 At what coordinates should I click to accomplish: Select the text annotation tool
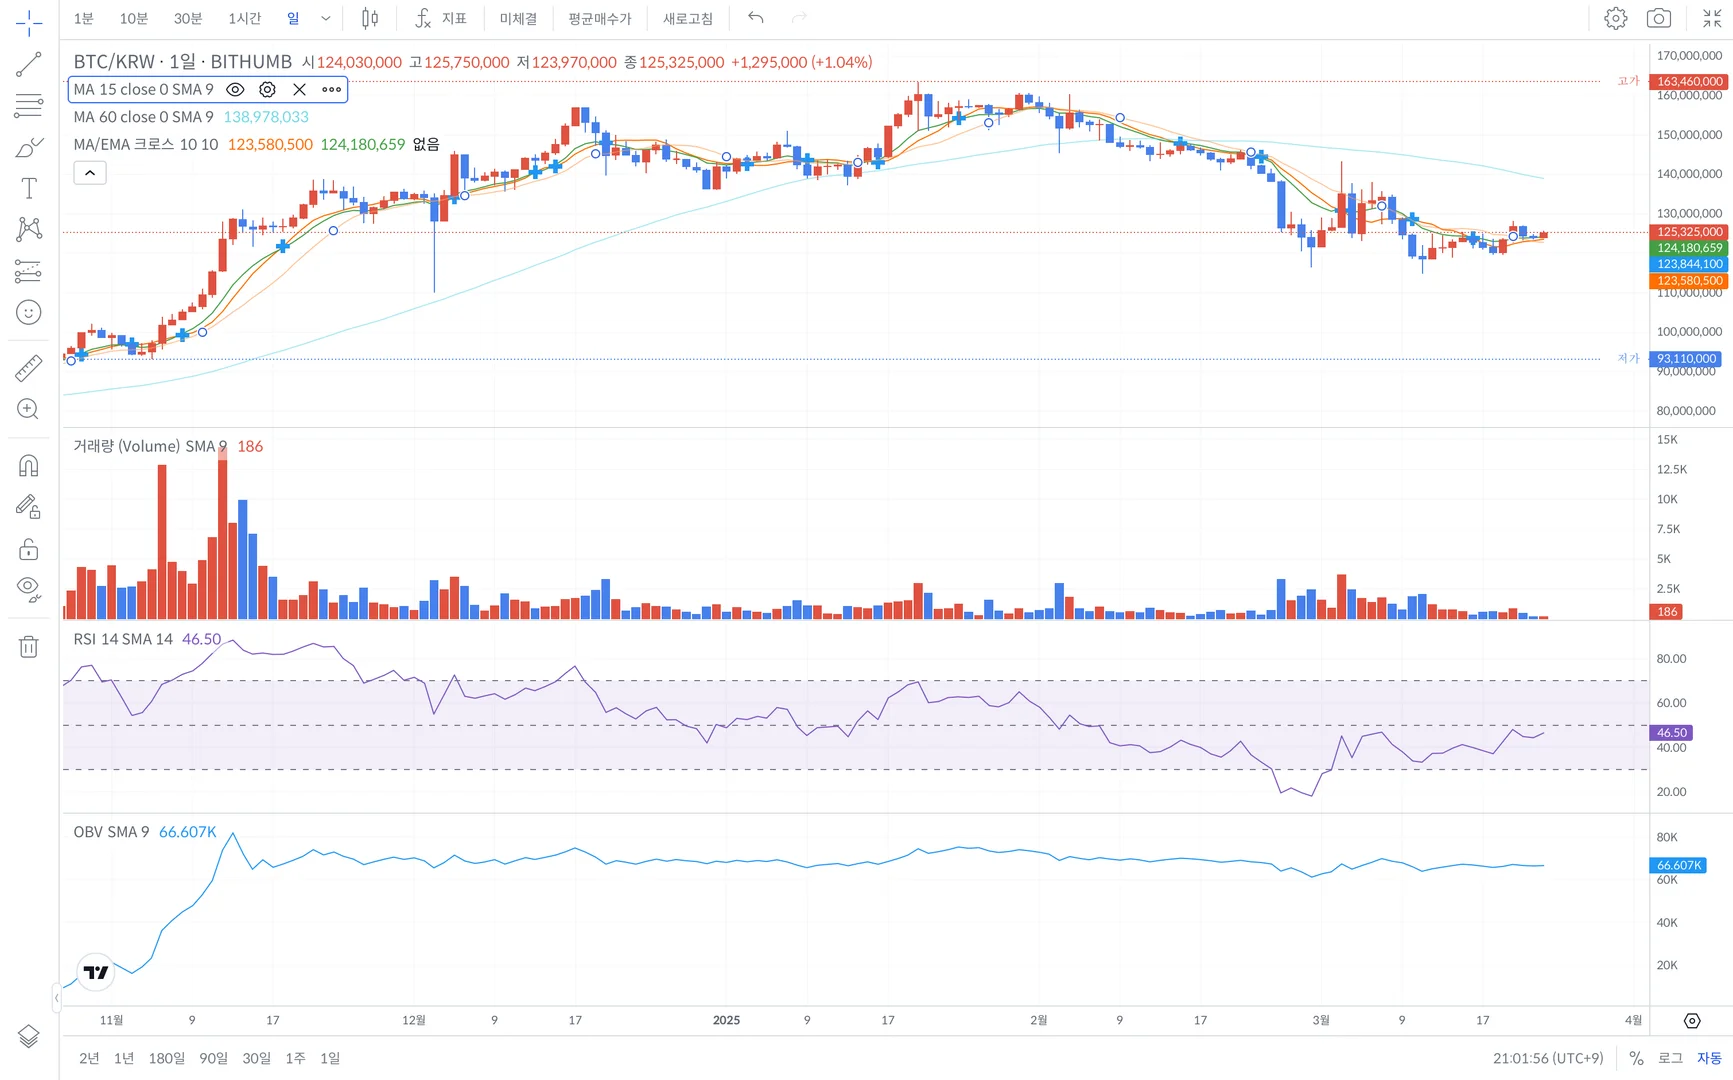[x=29, y=188]
